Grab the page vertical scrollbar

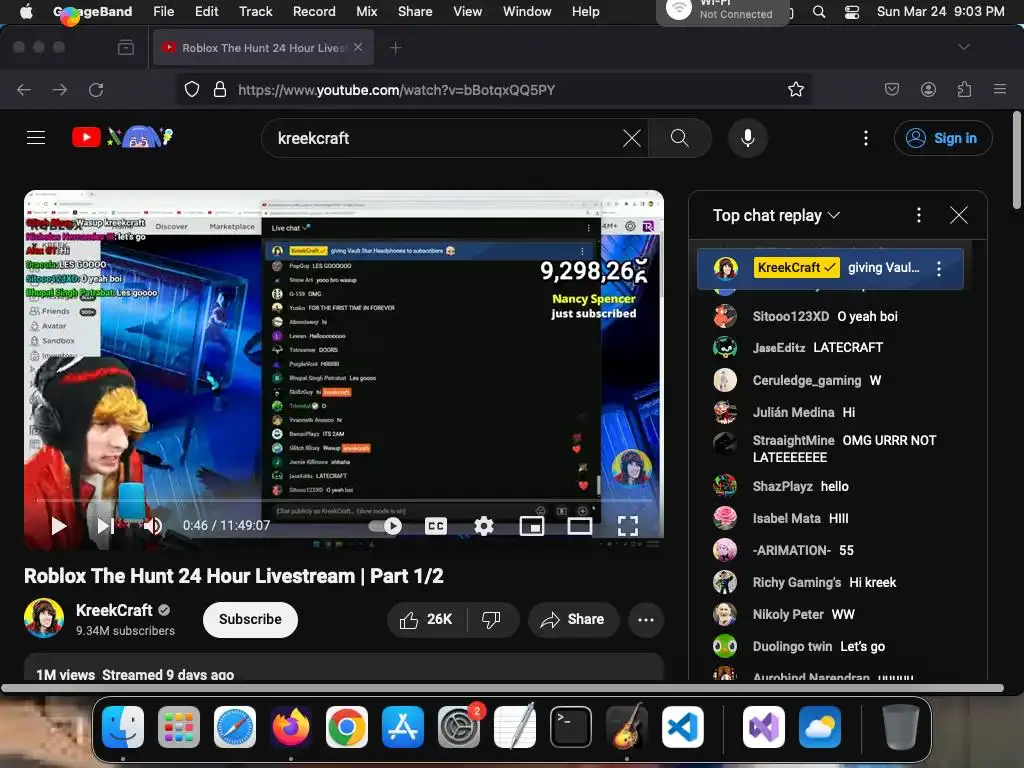point(1016,161)
